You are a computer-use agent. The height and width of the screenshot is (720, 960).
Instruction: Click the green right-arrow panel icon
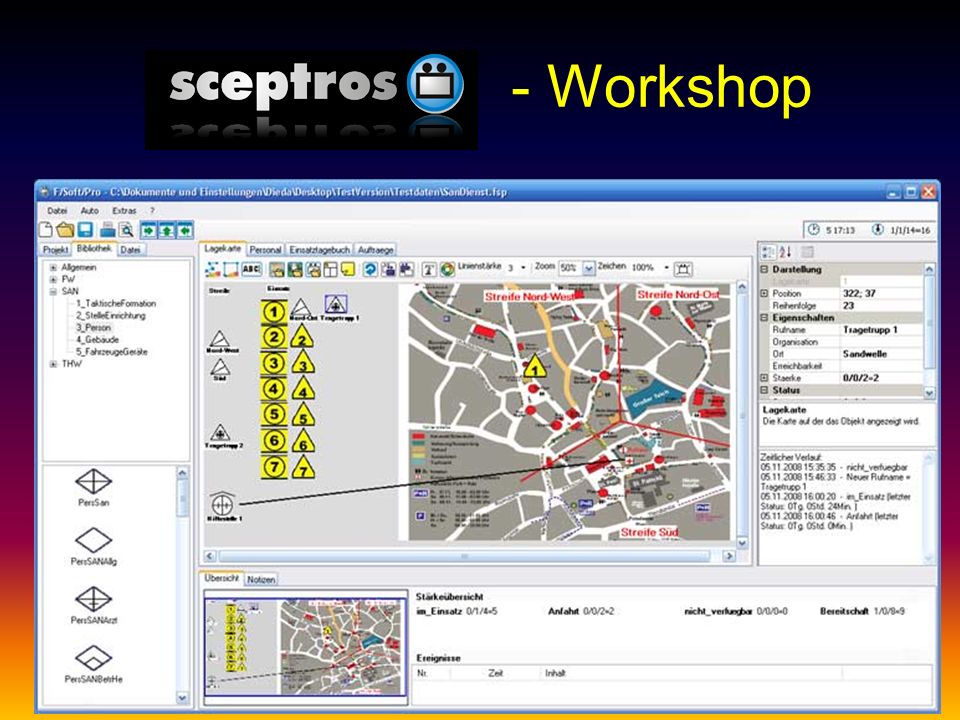point(149,230)
